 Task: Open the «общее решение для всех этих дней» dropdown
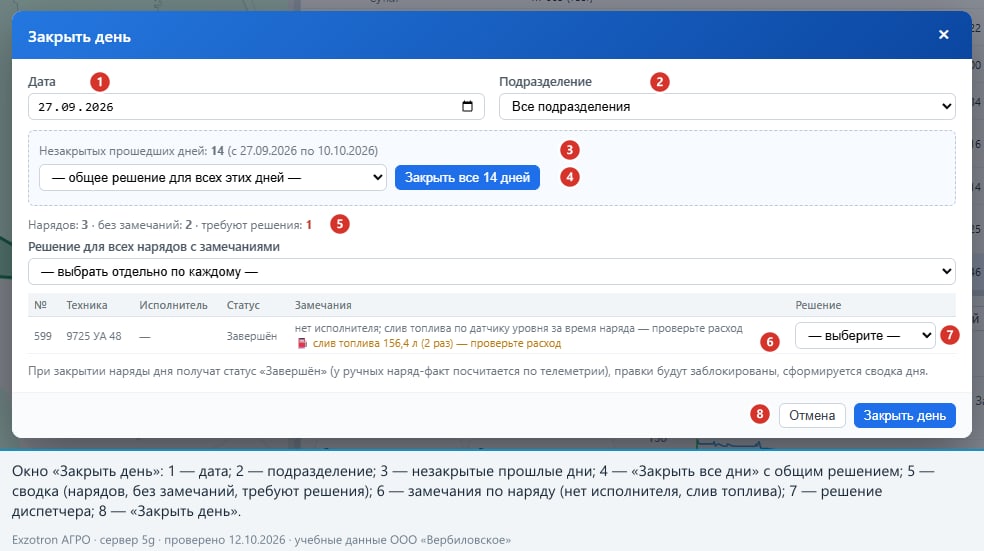[212, 178]
